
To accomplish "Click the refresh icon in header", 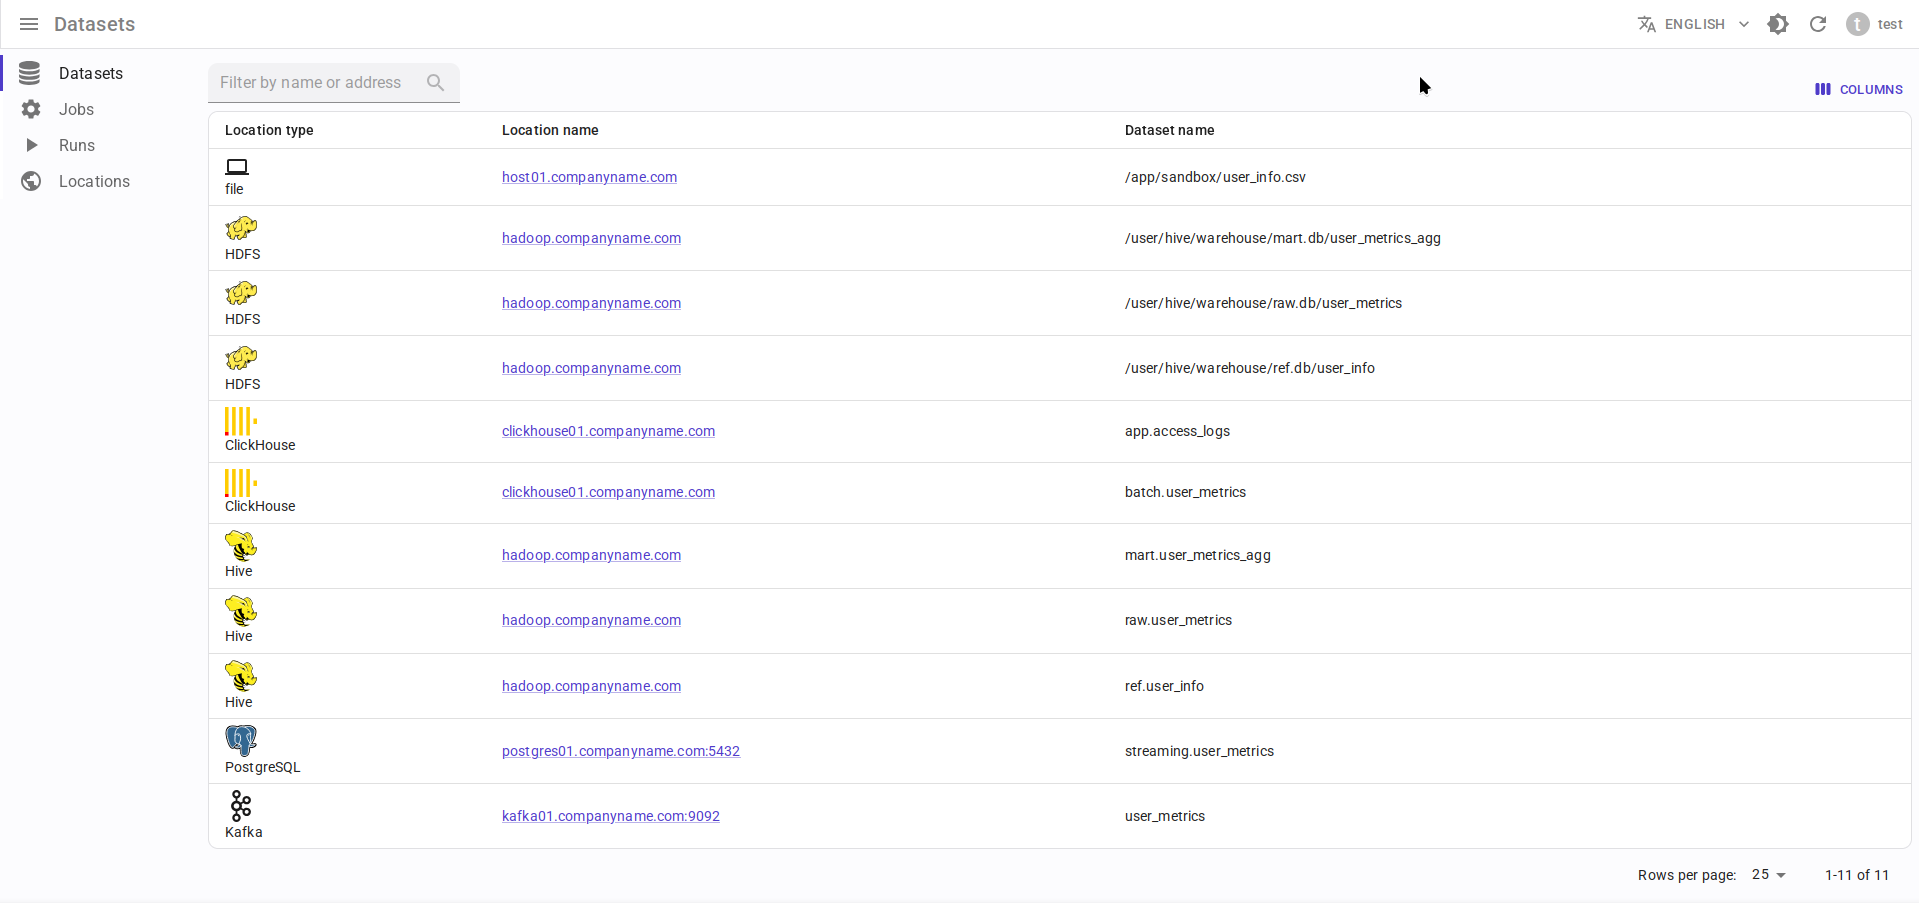I will pos(1818,24).
